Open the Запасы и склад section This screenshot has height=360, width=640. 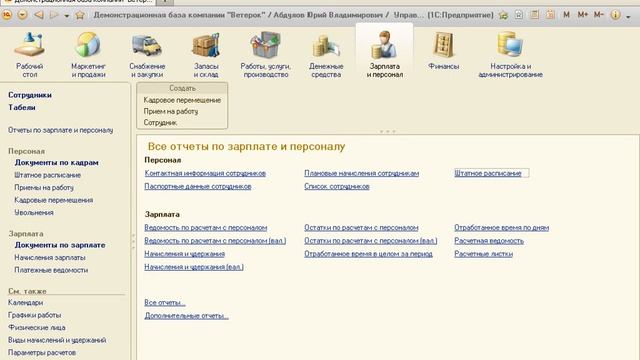pos(206,55)
